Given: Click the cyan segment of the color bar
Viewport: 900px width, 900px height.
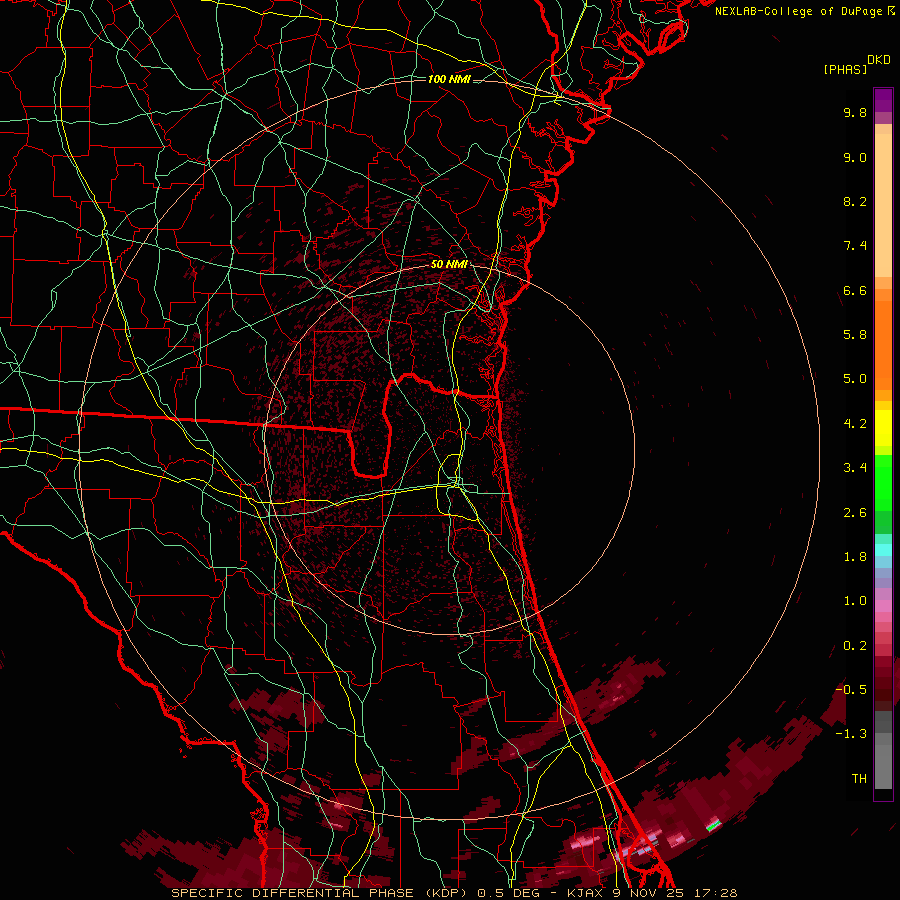Looking at the screenshot, I should pos(883,550).
